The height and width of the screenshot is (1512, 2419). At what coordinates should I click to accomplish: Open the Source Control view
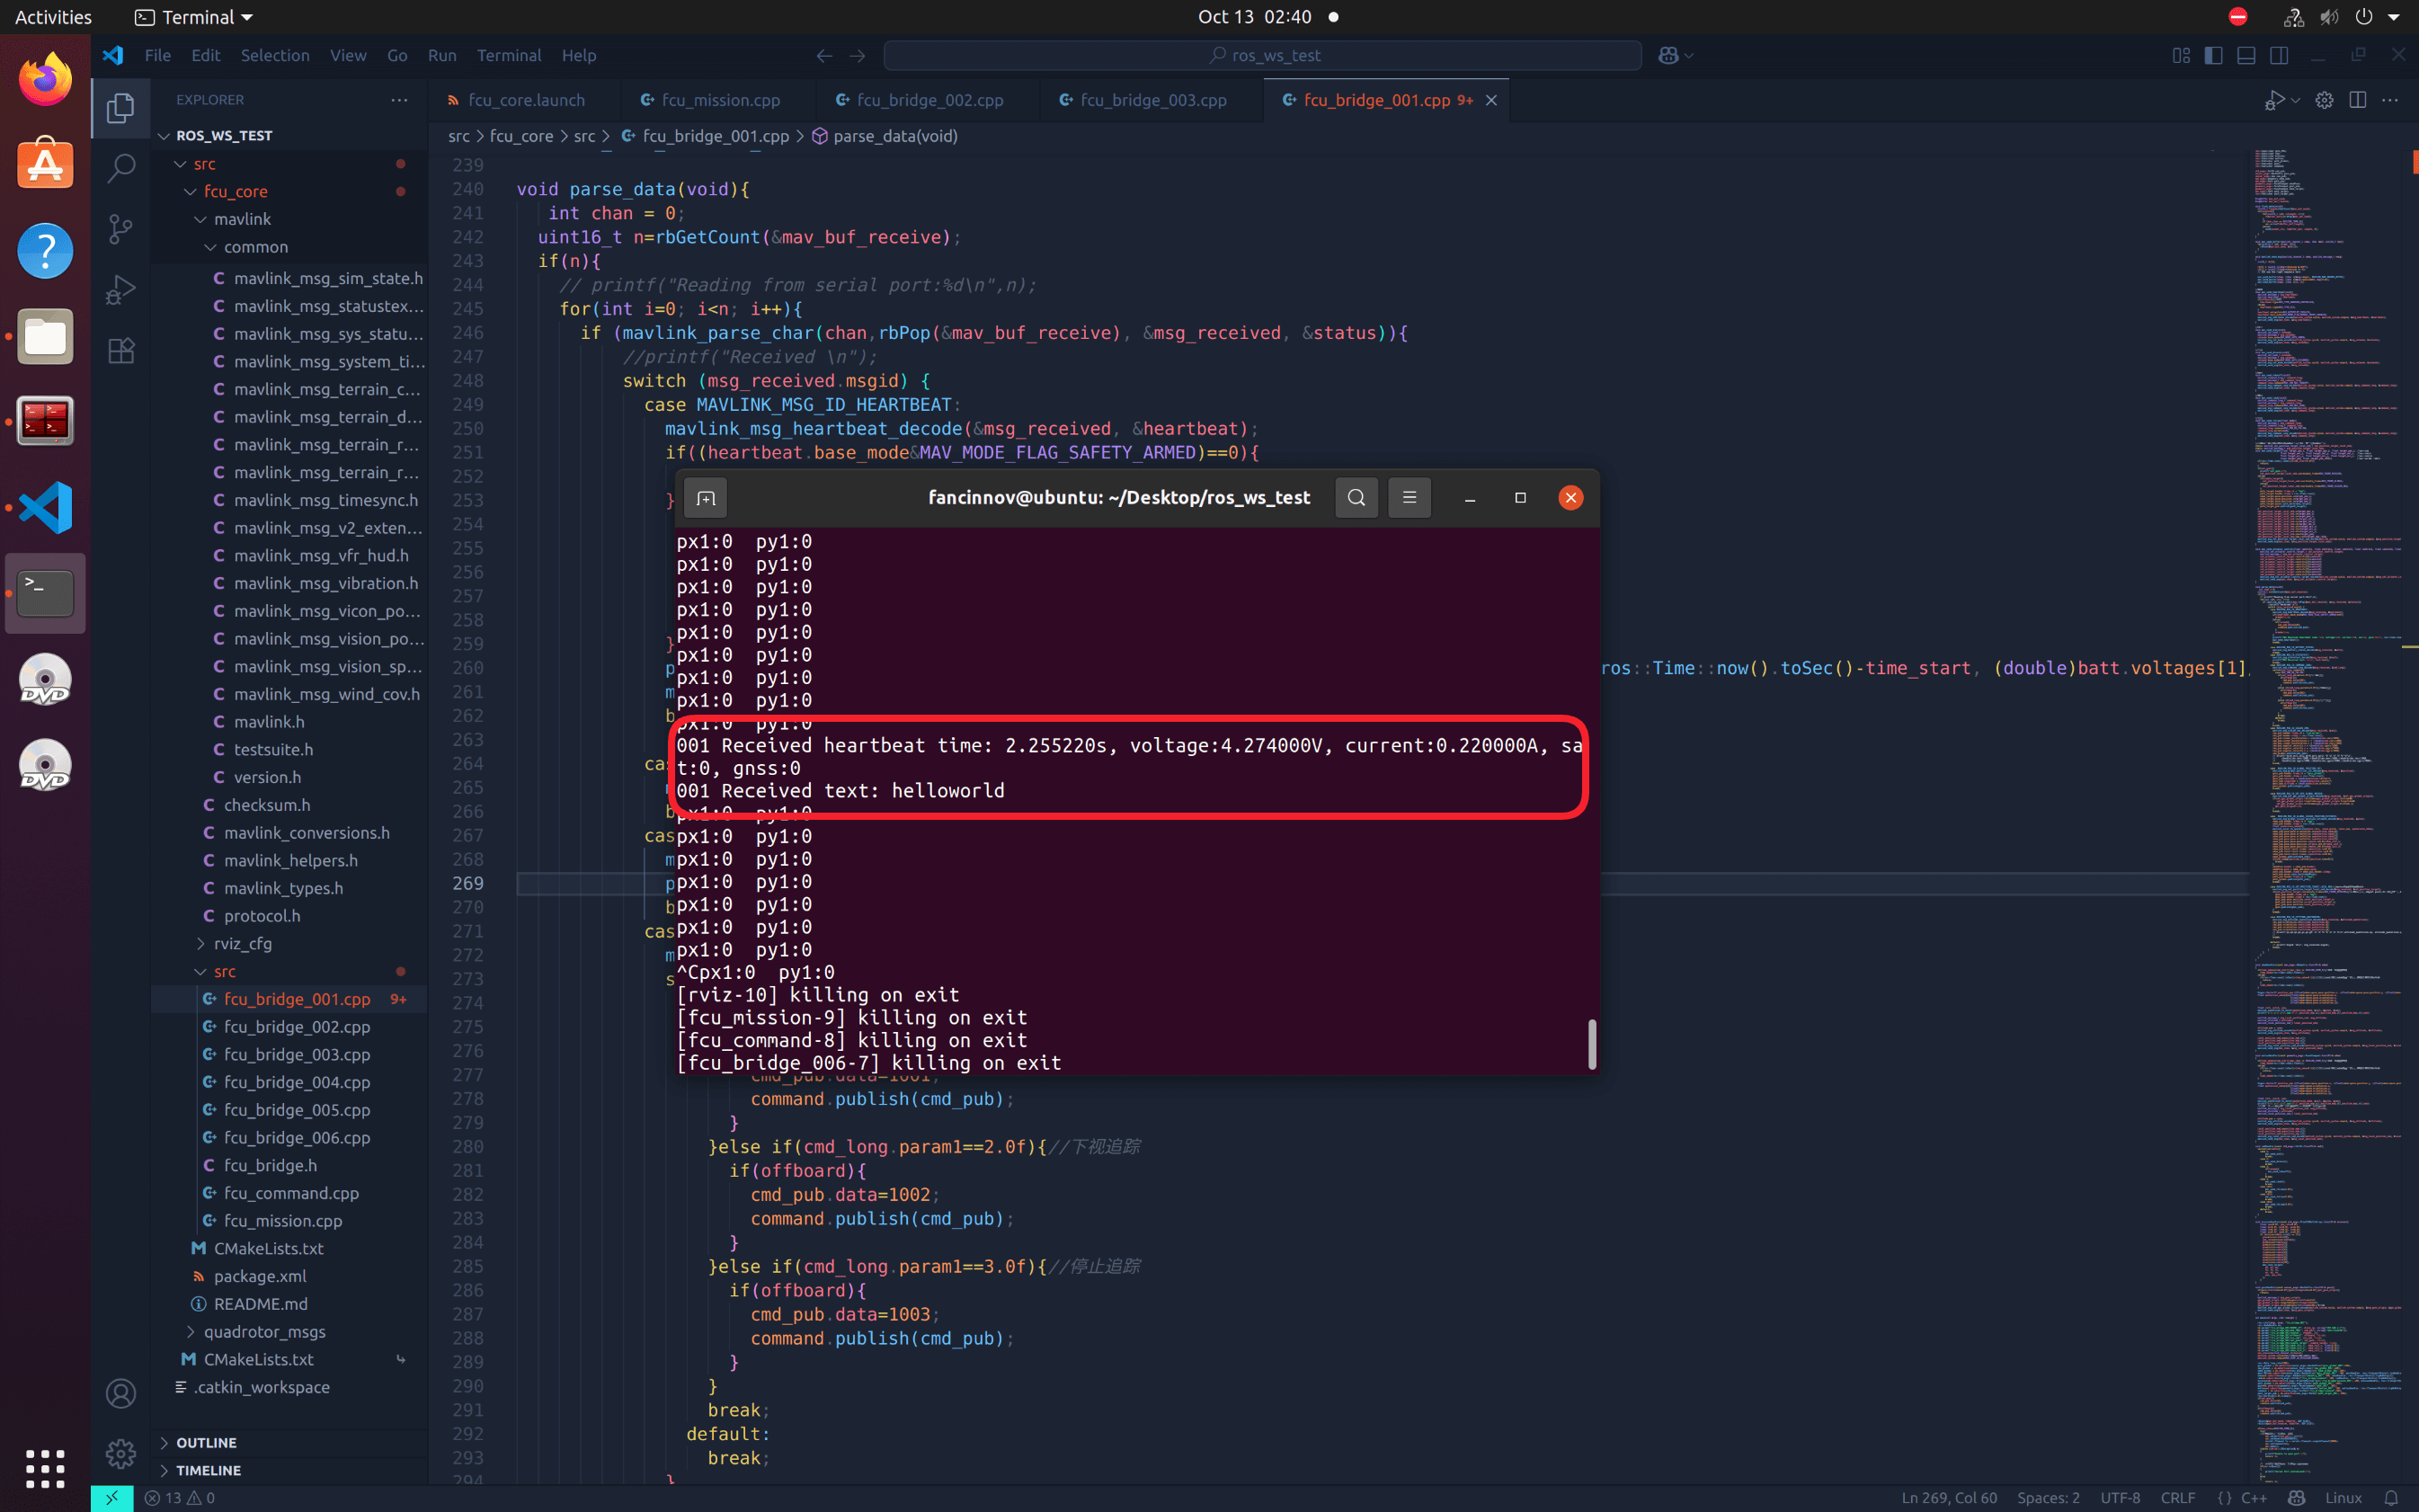tap(121, 229)
